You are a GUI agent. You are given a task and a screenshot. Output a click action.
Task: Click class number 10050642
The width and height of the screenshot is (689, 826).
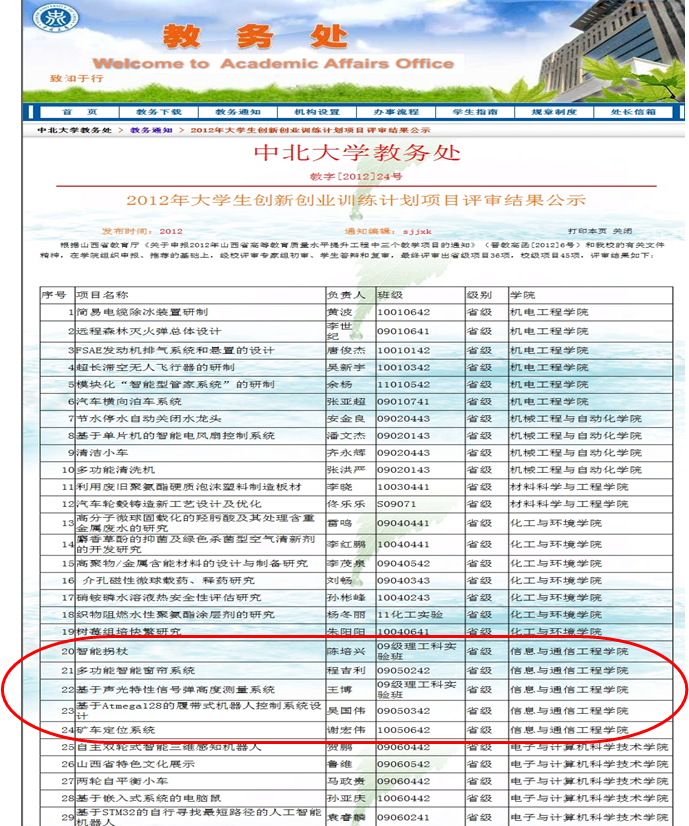(x=403, y=730)
